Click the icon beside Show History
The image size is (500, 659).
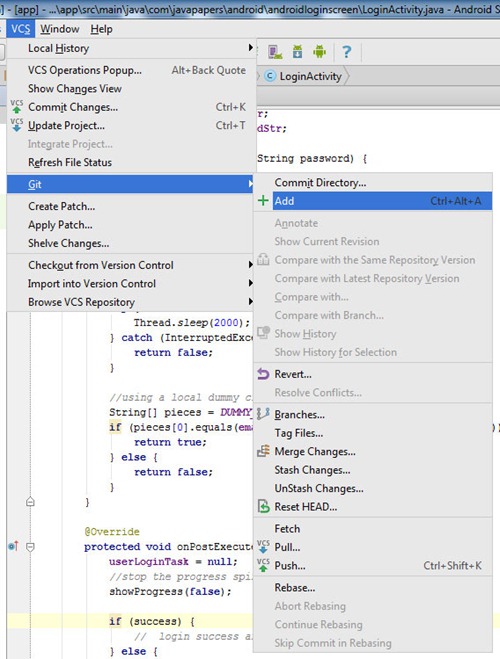263,332
